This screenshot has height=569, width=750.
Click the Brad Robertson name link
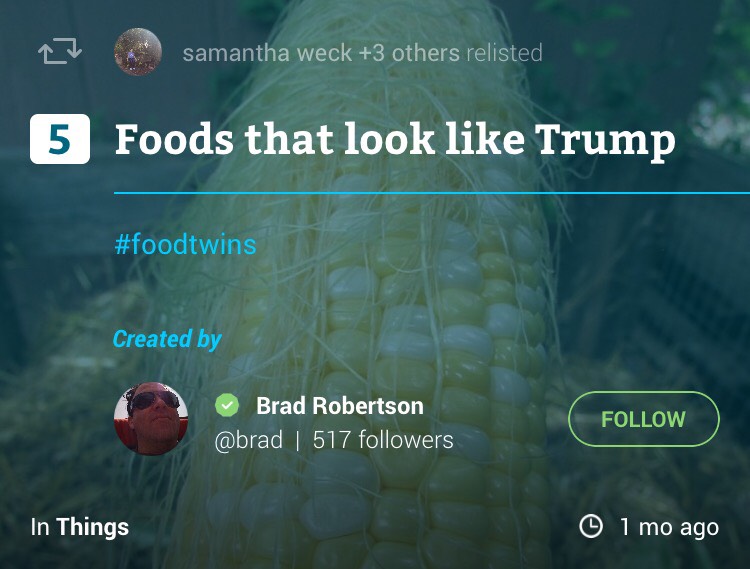click(340, 406)
